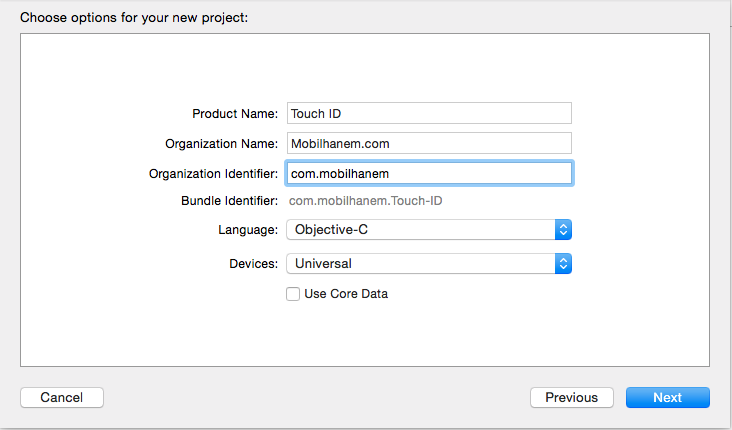
Task: Click the Language label
Action: [x=248, y=230]
